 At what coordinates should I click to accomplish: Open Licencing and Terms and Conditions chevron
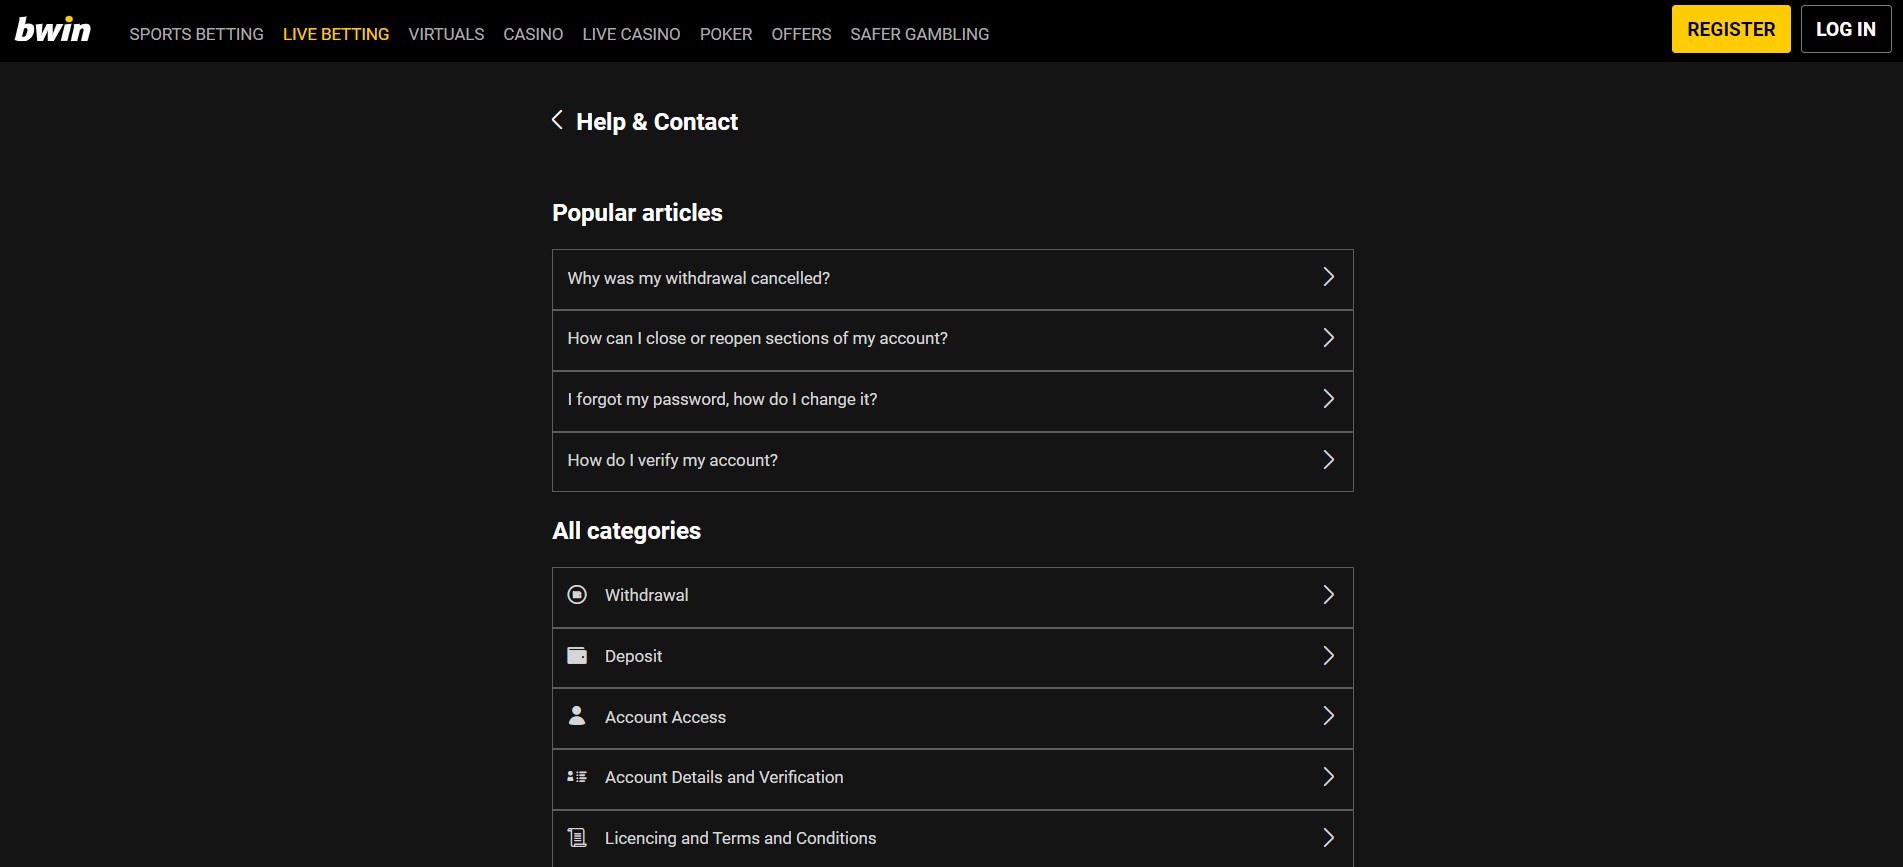tap(1328, 838)
